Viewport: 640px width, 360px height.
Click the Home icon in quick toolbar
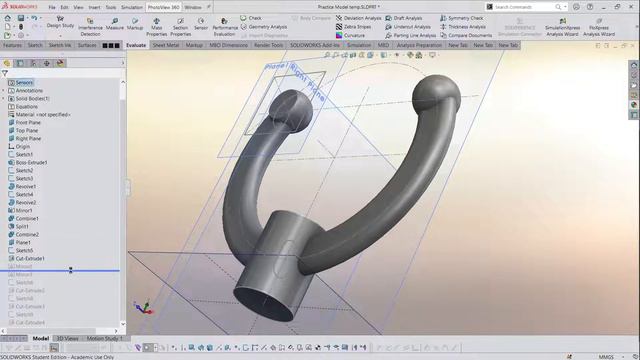8,18
